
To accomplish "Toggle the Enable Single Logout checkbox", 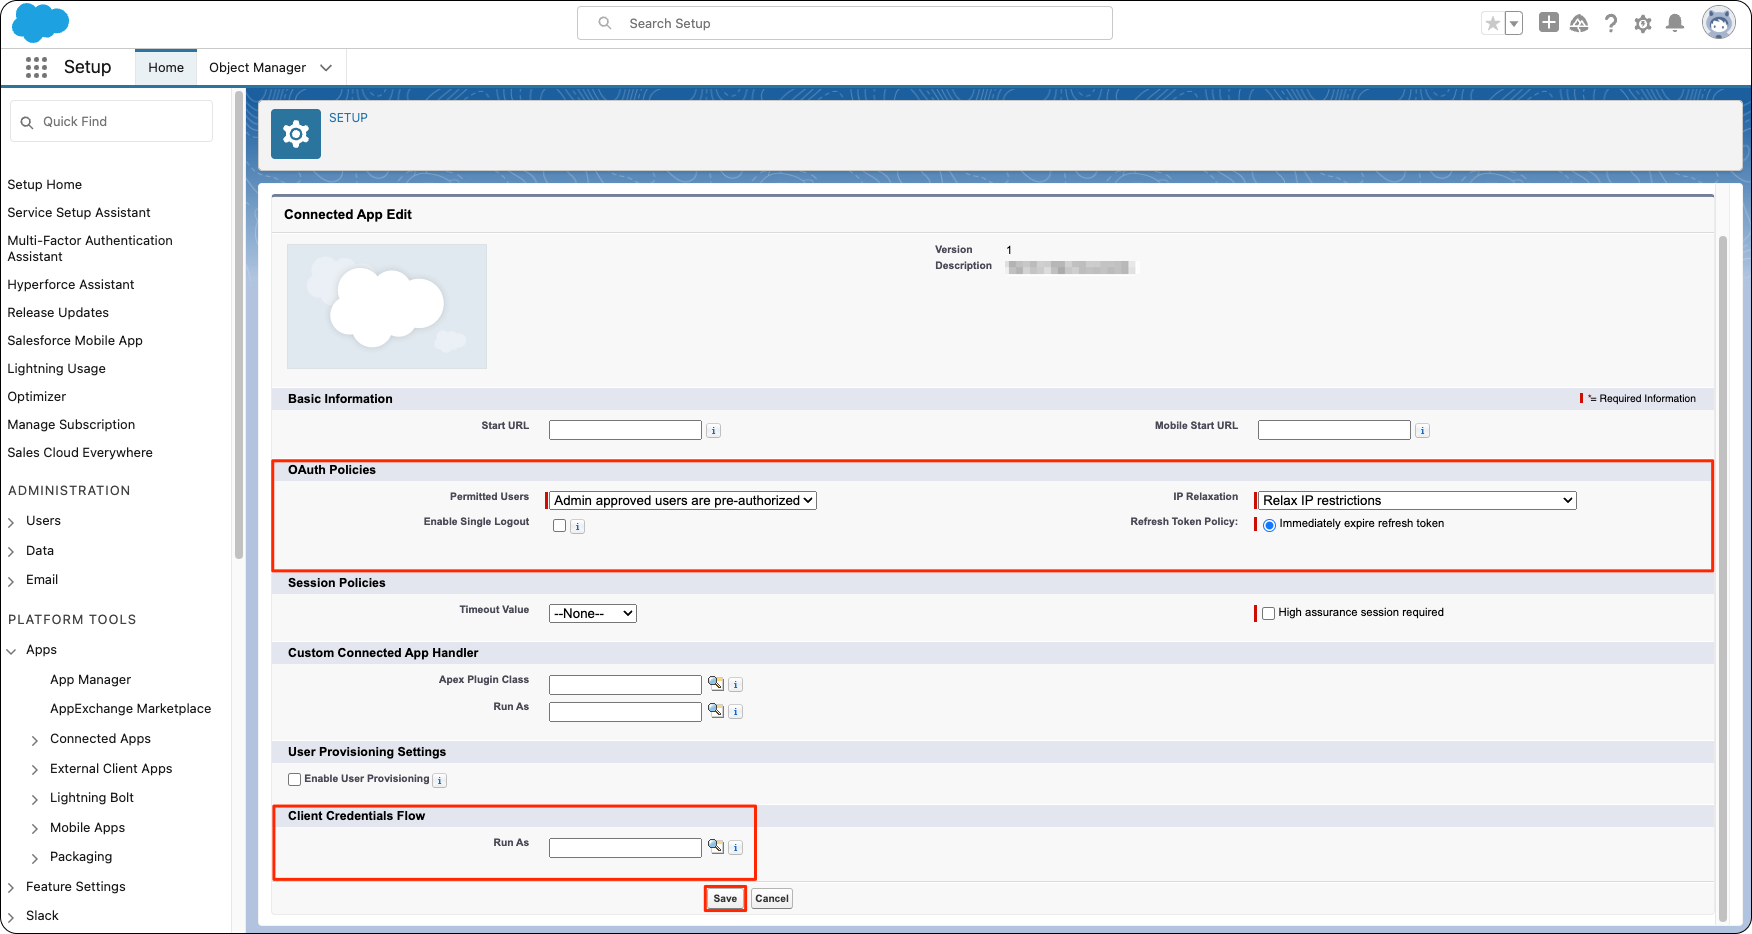I will point(559,526).
